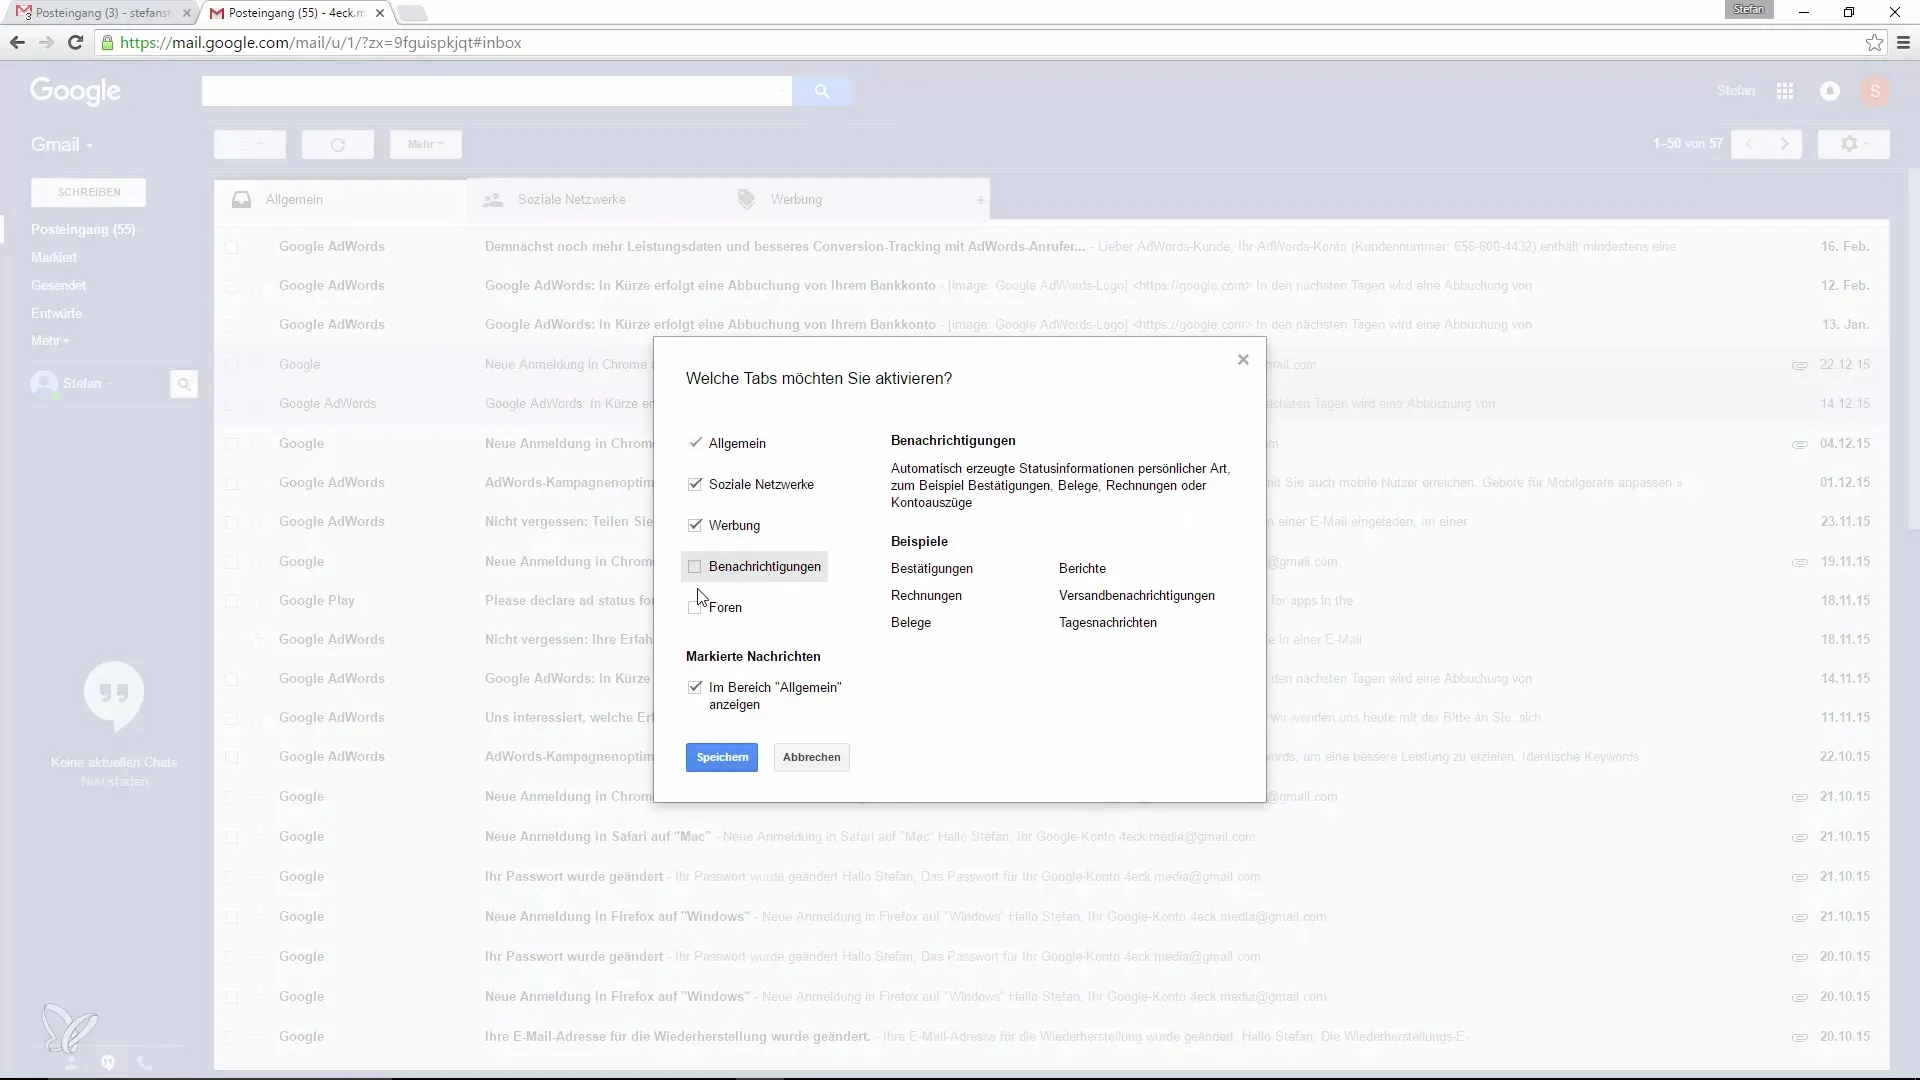
Task: Click the Abbrechen button
Action: click(x=812, y=758)
